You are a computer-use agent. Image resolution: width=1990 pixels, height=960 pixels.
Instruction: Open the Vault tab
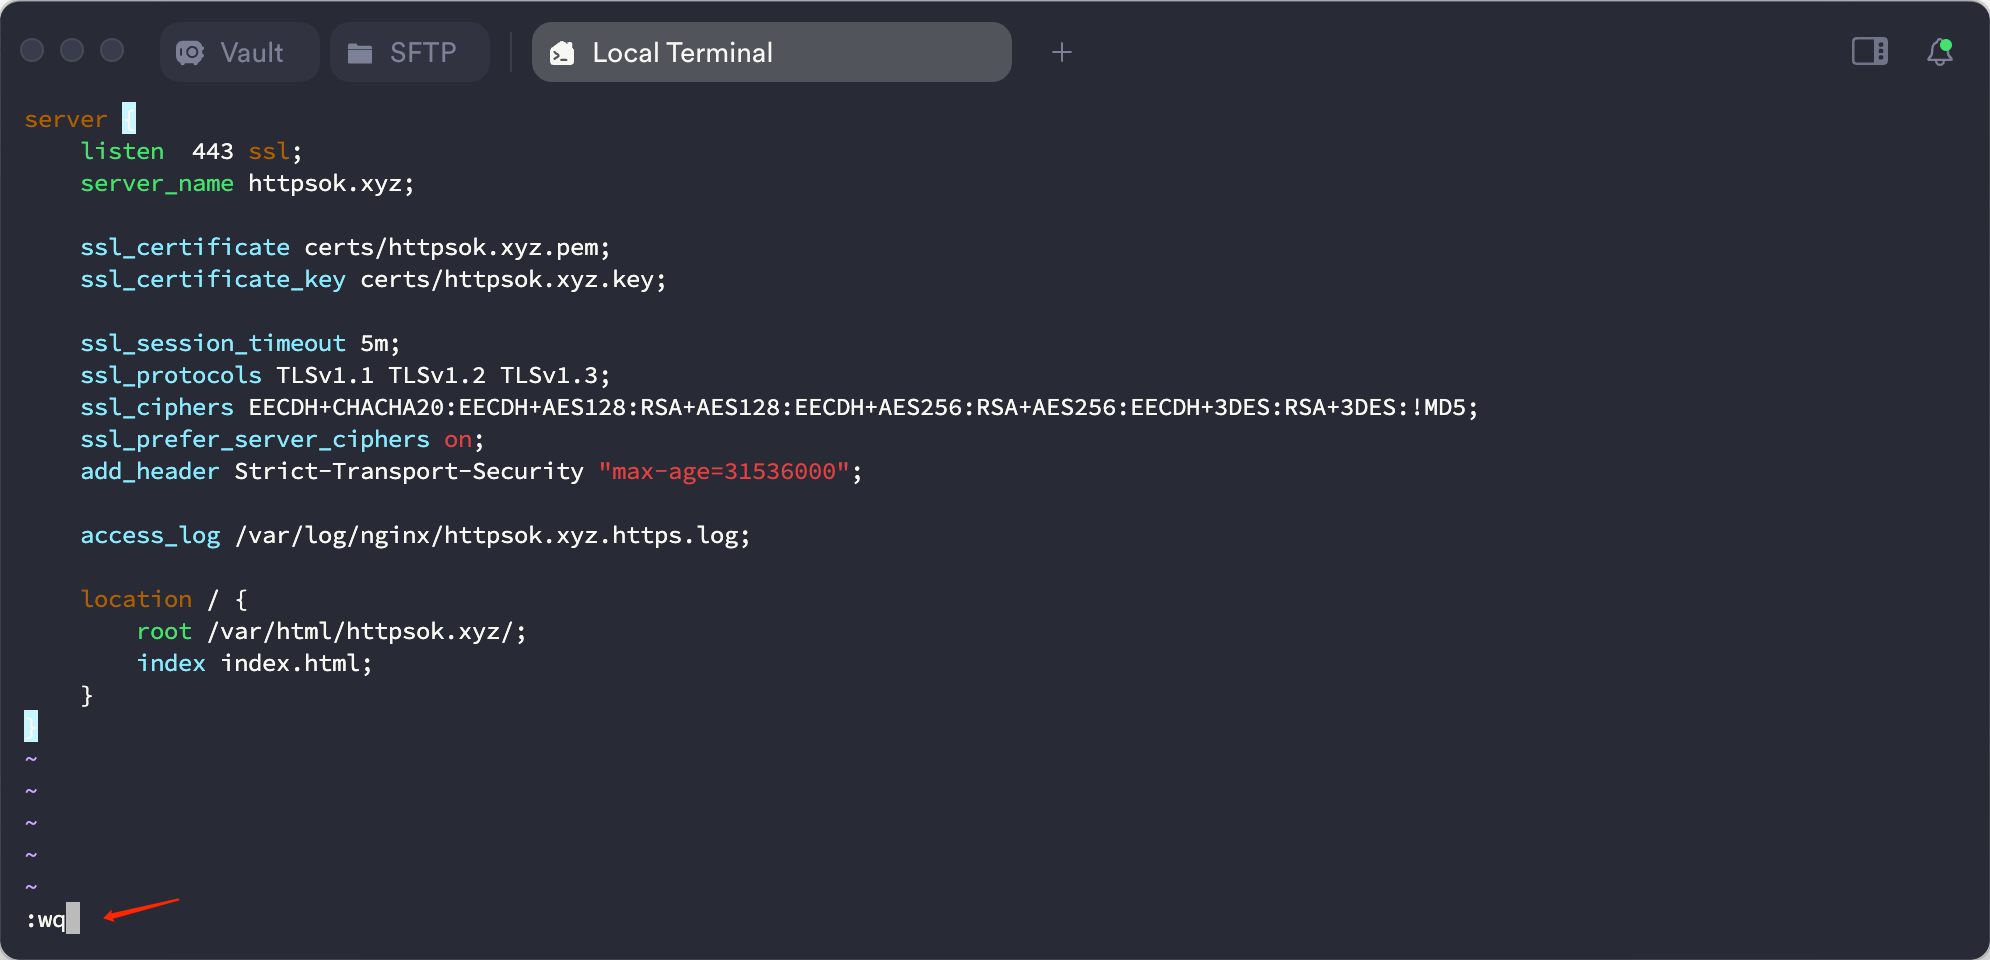click(x=239, y=52)
